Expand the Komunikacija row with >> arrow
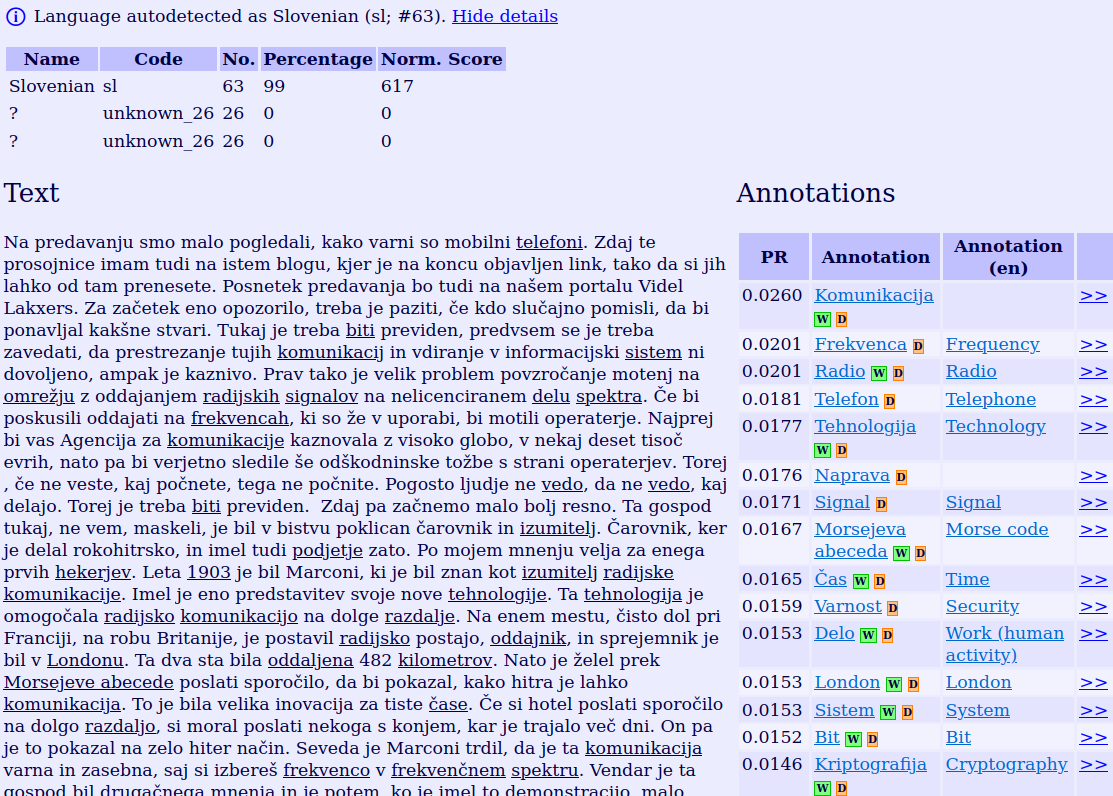Screen dimensions: 1113x796 point(1093,295)
